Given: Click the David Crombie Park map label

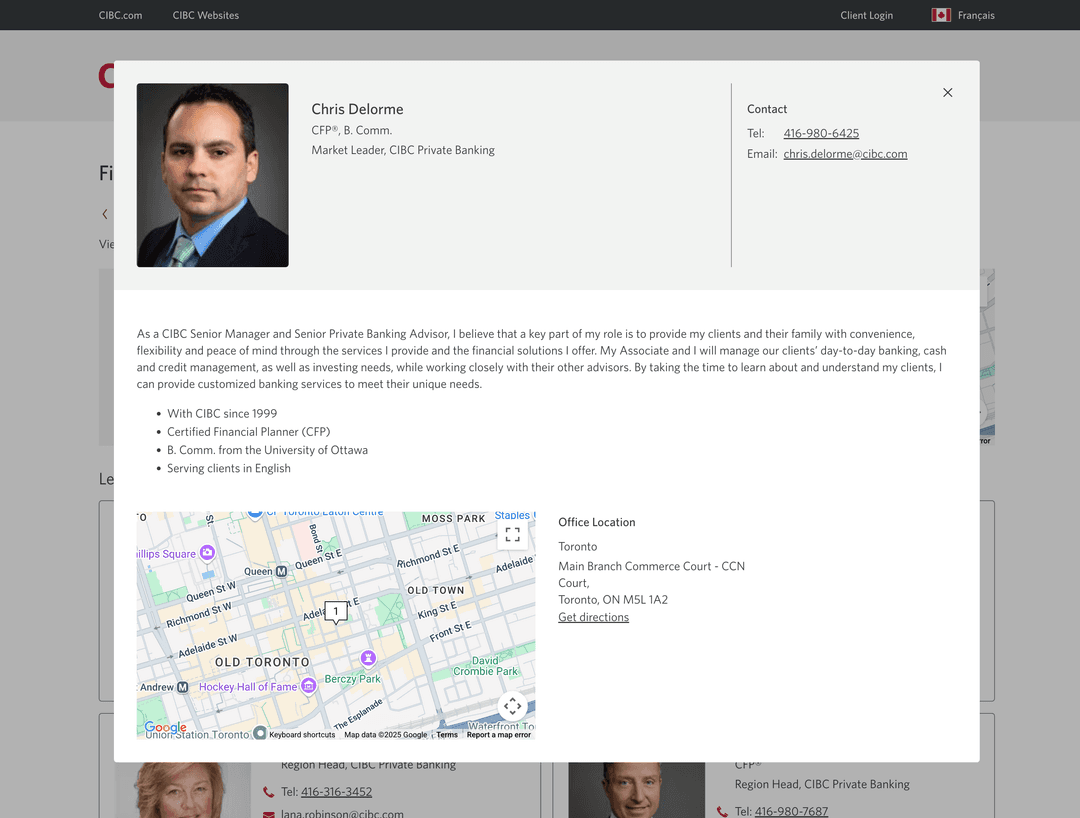Looking at the screenshot, I should (486, 666).
